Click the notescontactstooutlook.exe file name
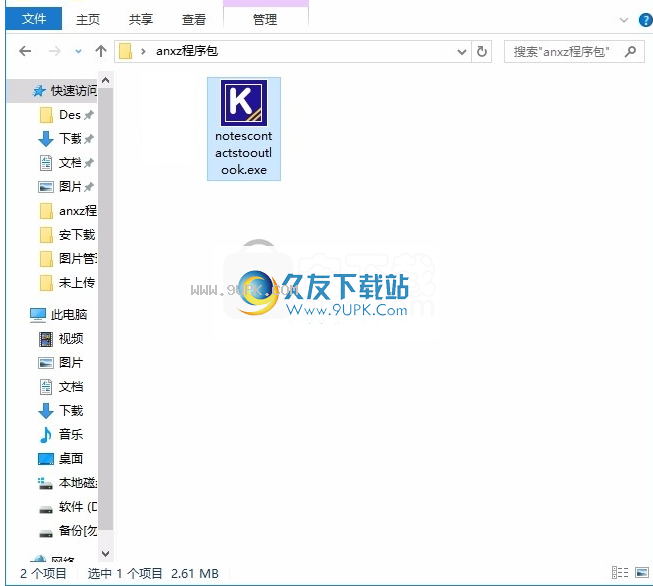This screenshot has height=586, width=653. click(244, 153)
